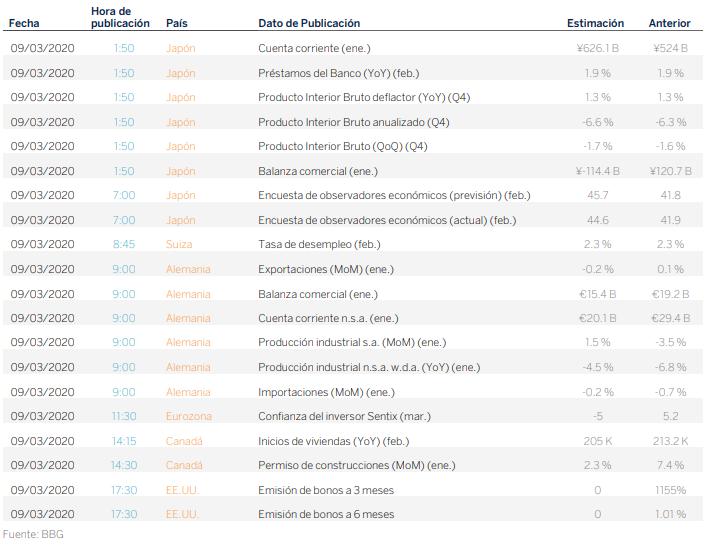Click the Eurozona country cell
The height and width of the screenshot is (544, 708).
click(188, 416)
